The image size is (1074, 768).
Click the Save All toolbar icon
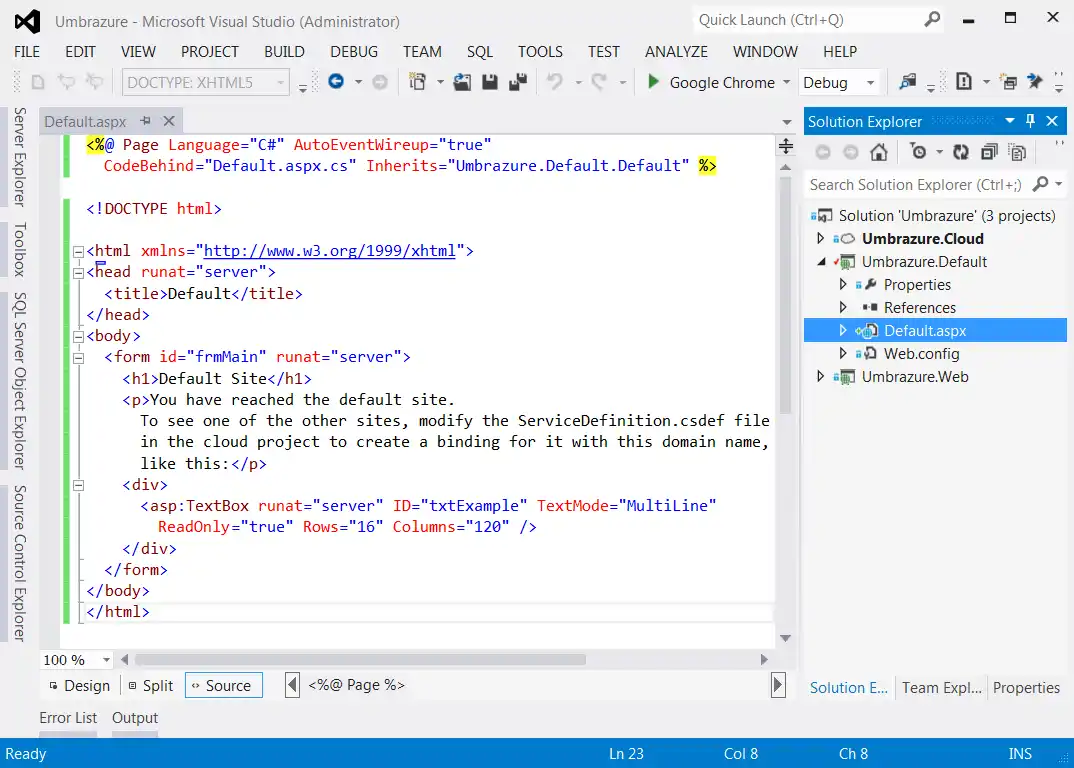tap(518, 82)
